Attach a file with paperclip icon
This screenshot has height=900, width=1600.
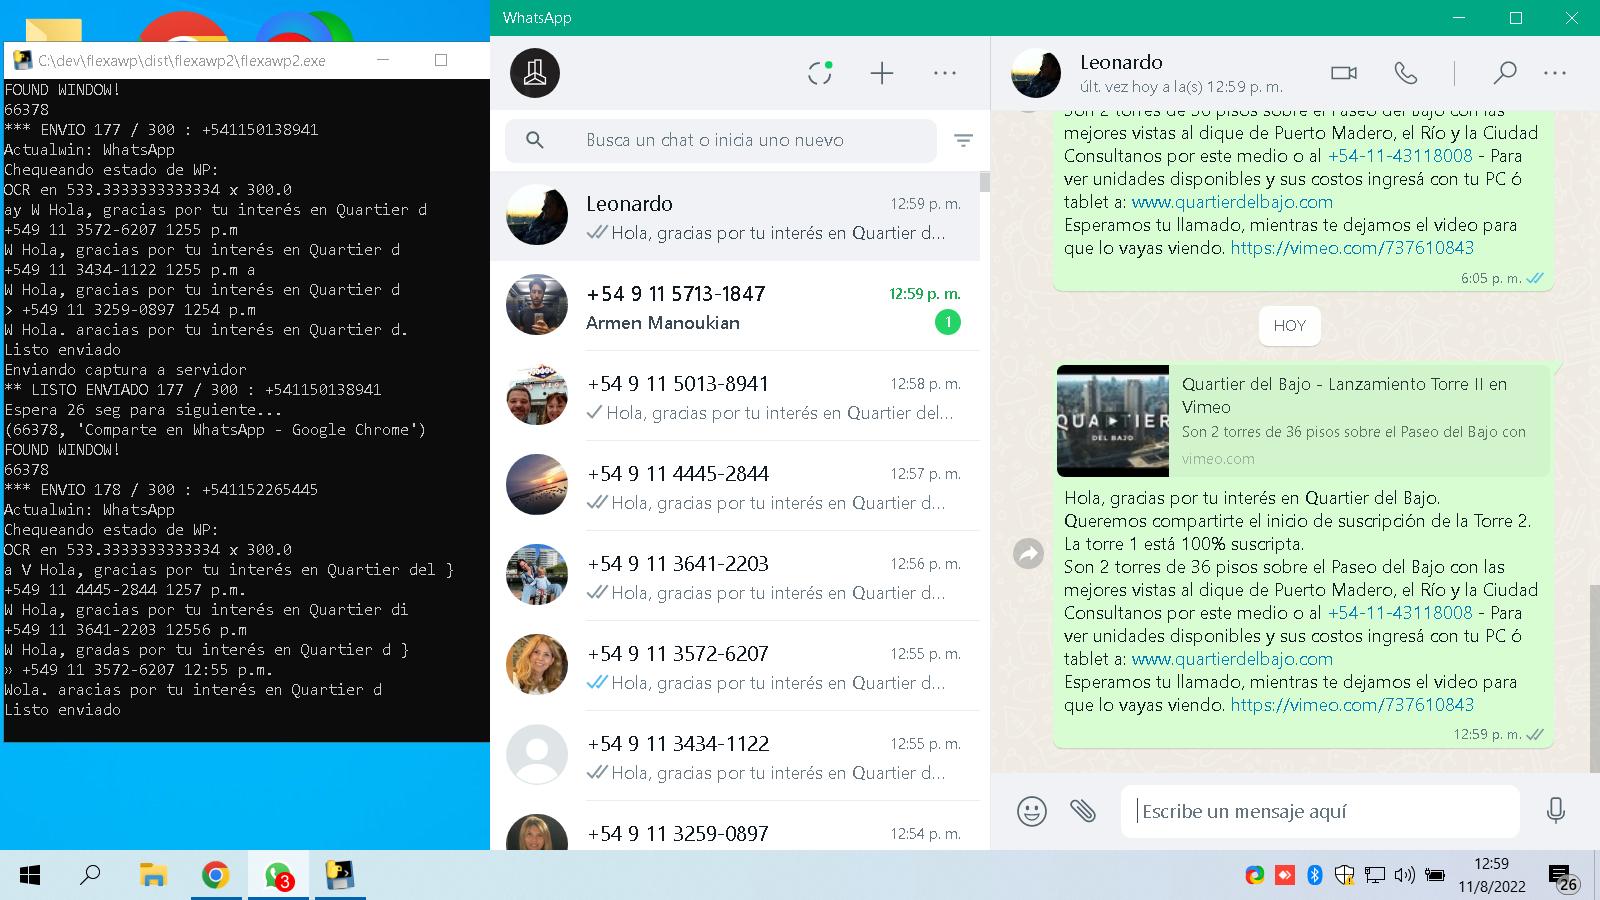click(x=1083, y=811)
